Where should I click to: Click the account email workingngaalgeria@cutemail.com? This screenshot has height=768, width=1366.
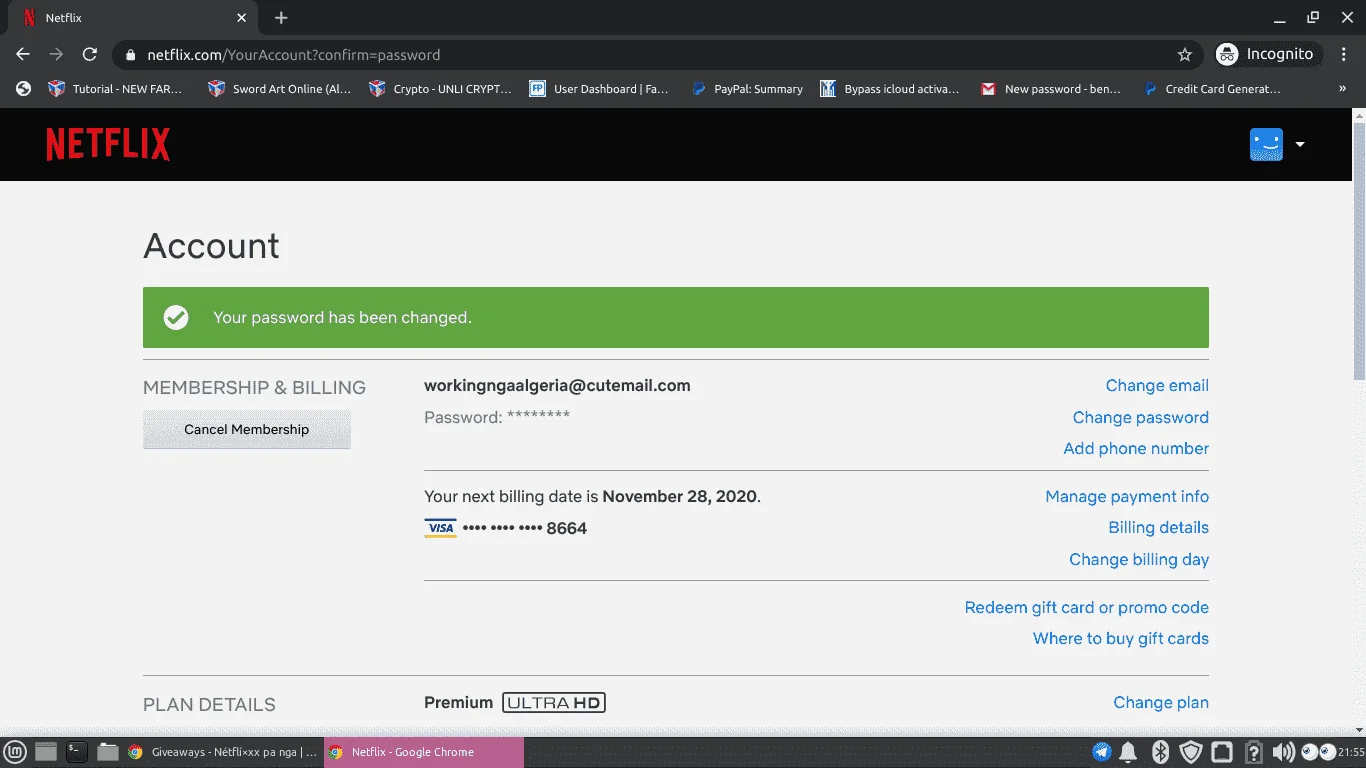pos(557,385)
